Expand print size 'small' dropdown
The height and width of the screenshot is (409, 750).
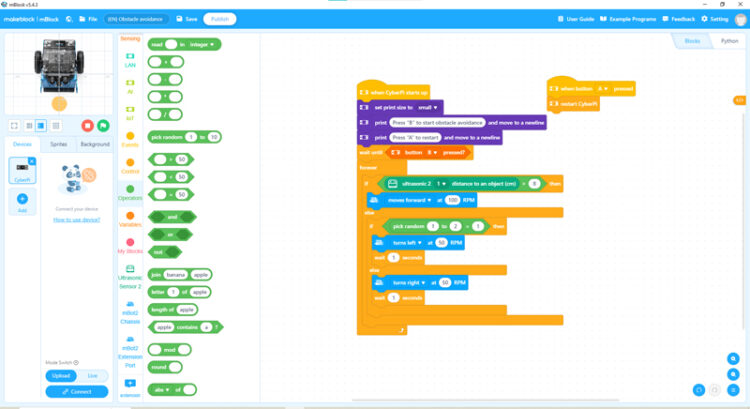[x=428, y=106]
